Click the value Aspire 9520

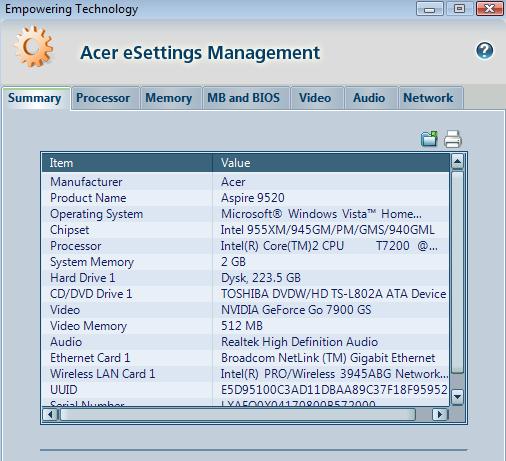253,198
